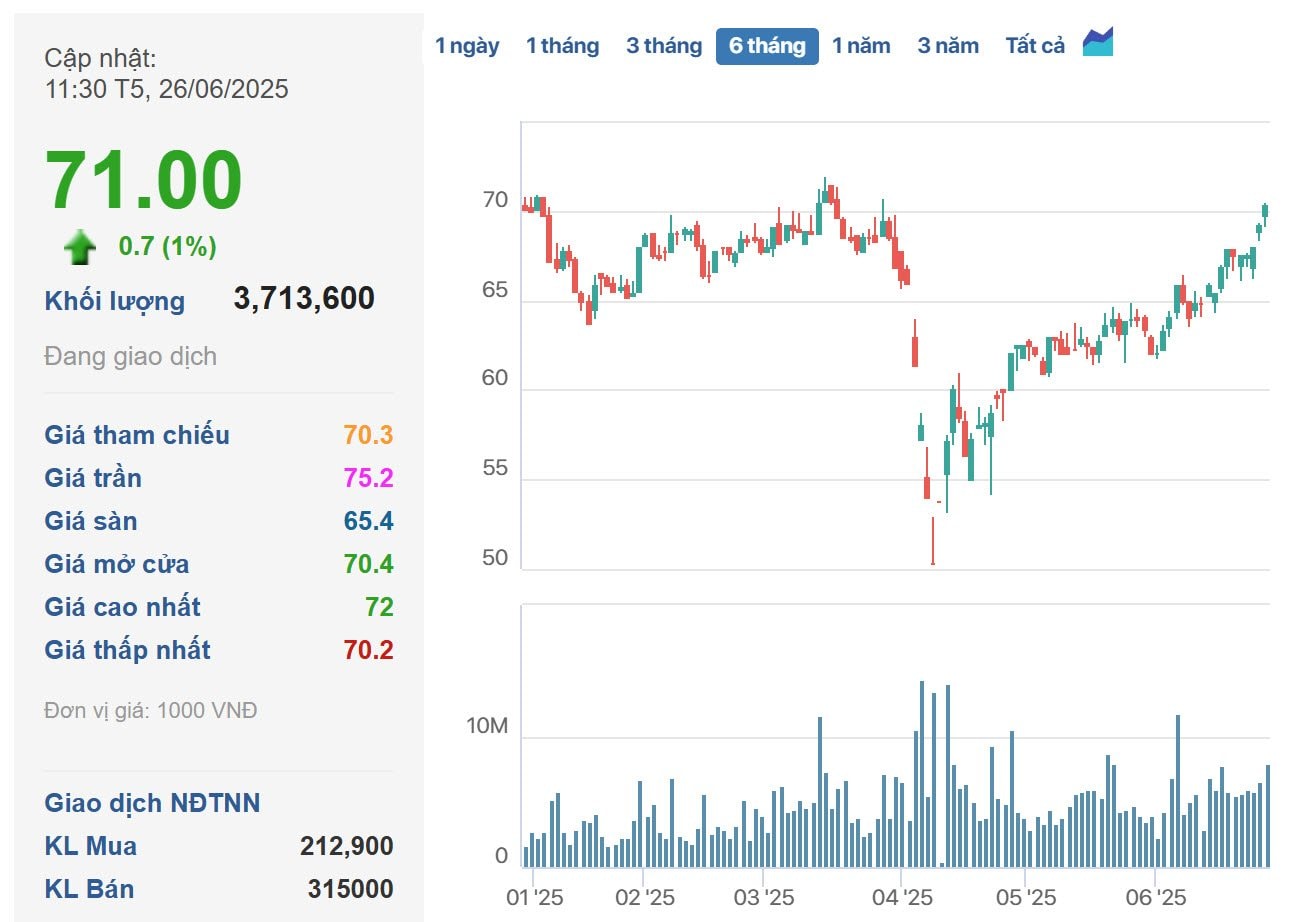Screen dimensions: 1293x922
Task: Click the Giao dịch NĐTNN heading
Action: point(152,803)
